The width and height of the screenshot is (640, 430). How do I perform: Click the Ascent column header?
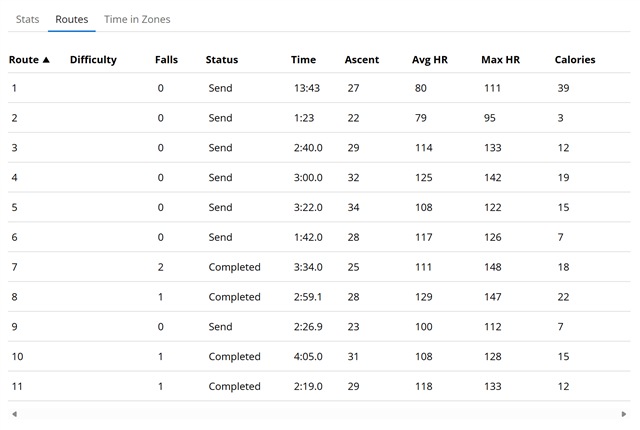[x=361, y=60]
